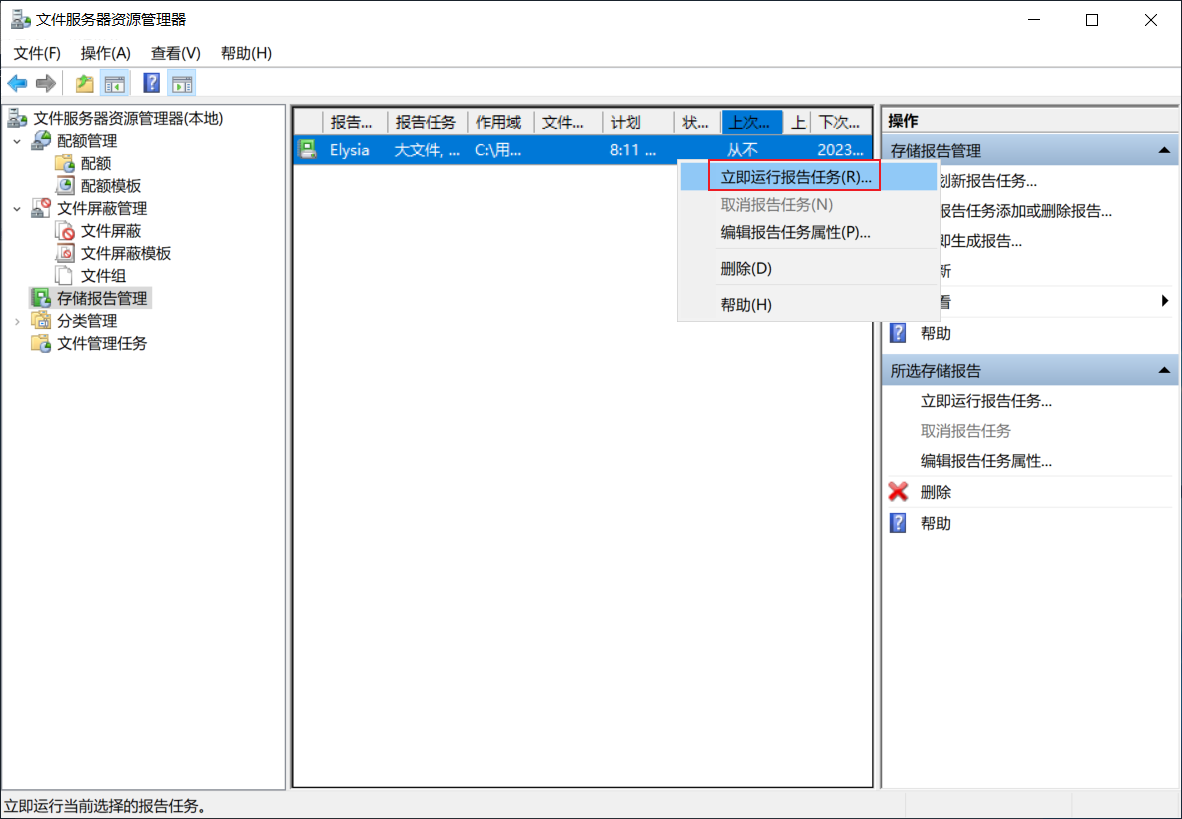The image size is (1182, 819).
Task: Click the red X delete icon in actions
Action: click(899, 492)
